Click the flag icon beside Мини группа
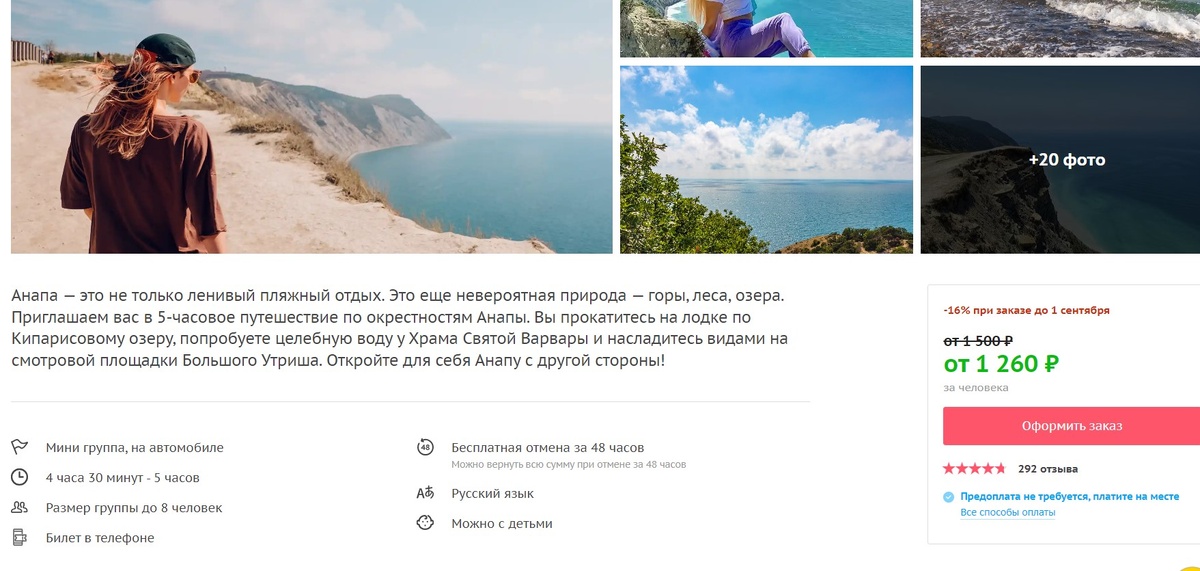 click(x=20, y=447)
